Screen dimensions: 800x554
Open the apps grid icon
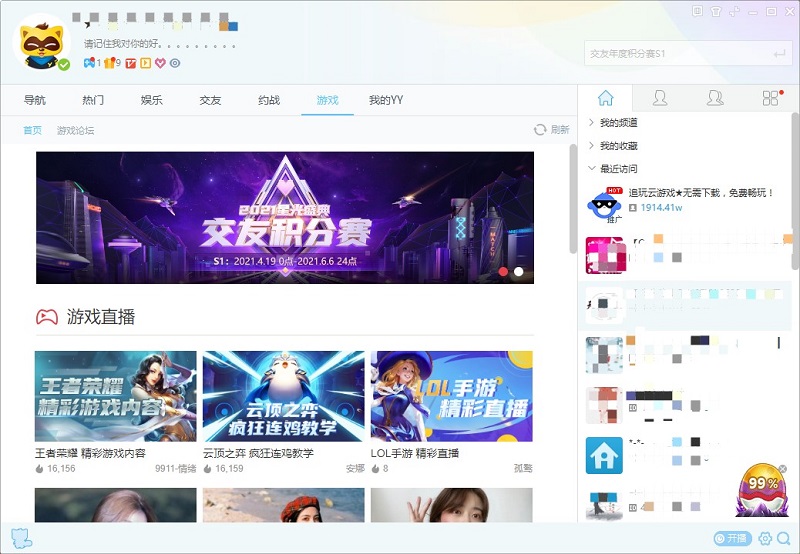pyautogui.click(x=770, y=98)
